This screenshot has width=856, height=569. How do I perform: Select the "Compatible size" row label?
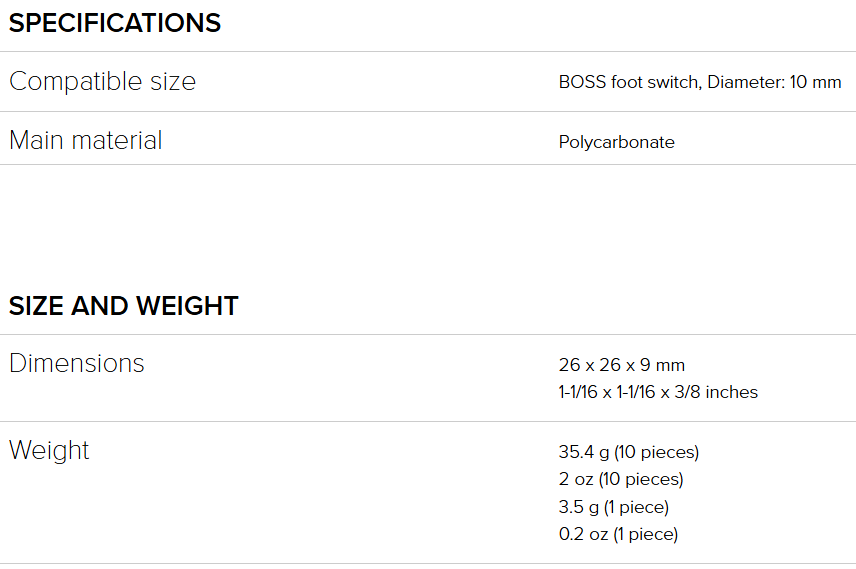tap(102, 82)
